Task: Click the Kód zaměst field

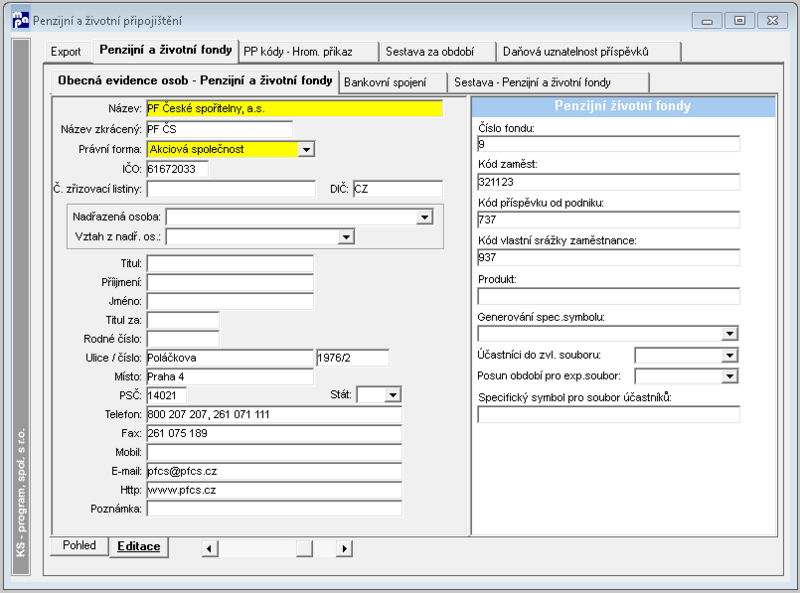Action: pos(609,182)
